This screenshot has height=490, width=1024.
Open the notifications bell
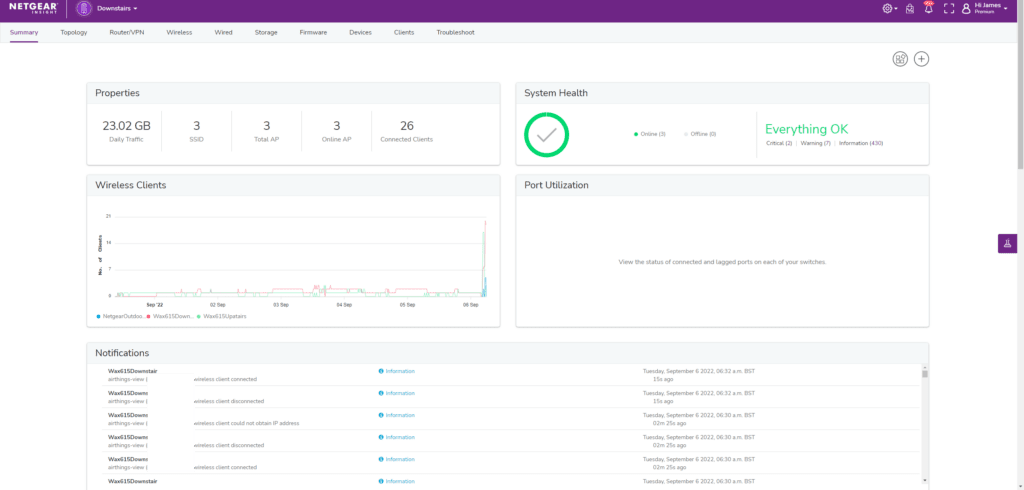tap(928, 9)
